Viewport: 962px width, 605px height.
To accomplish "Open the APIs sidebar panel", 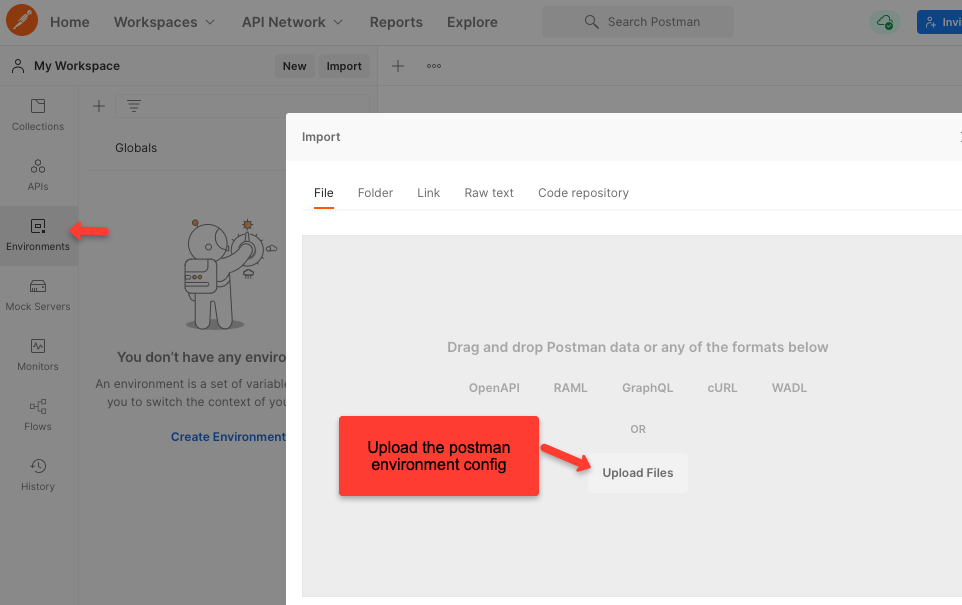I will pyautogui.click(x=38, y=175).
